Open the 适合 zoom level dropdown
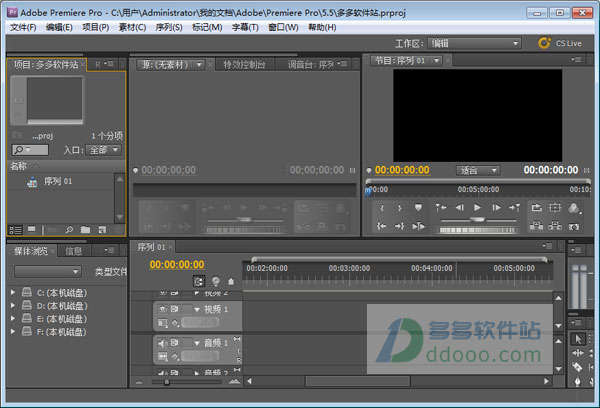Screen dimensions: 600x408 point(478,170)
